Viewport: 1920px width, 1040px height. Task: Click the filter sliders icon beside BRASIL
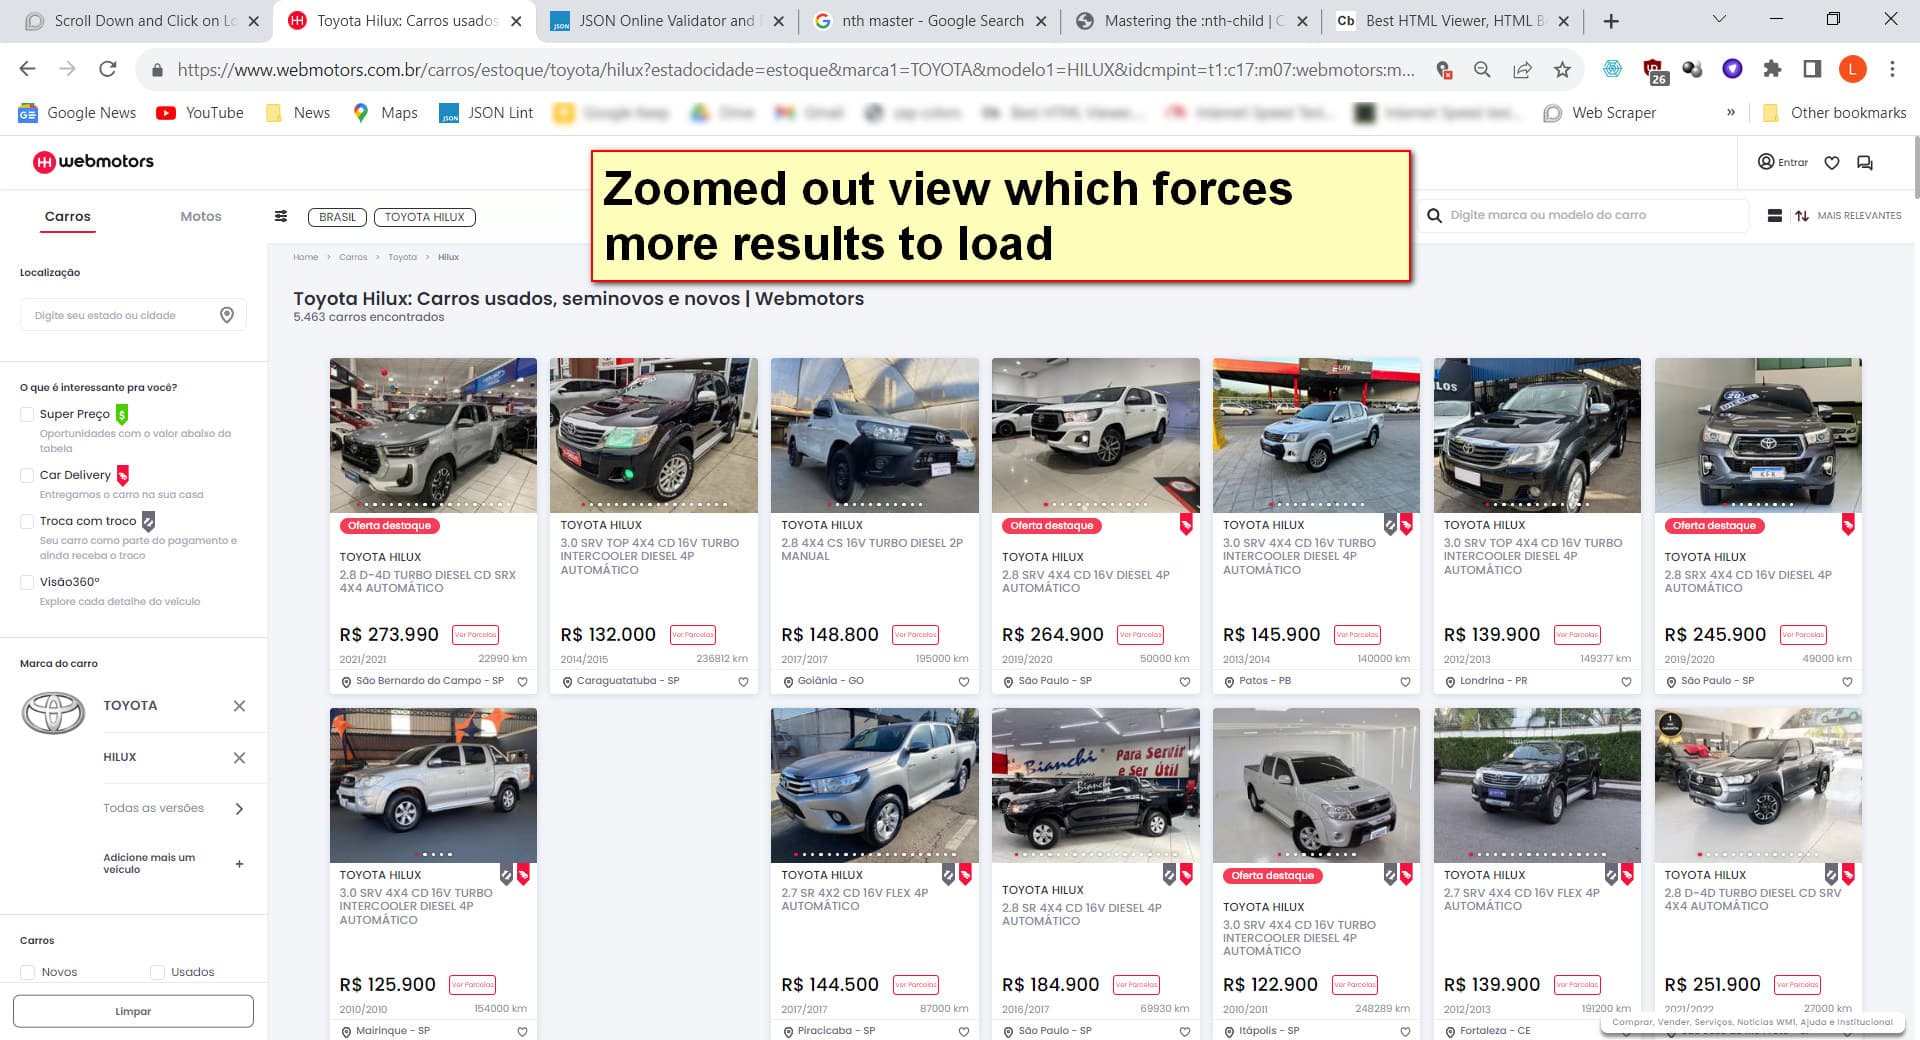(x=281, y=216)
